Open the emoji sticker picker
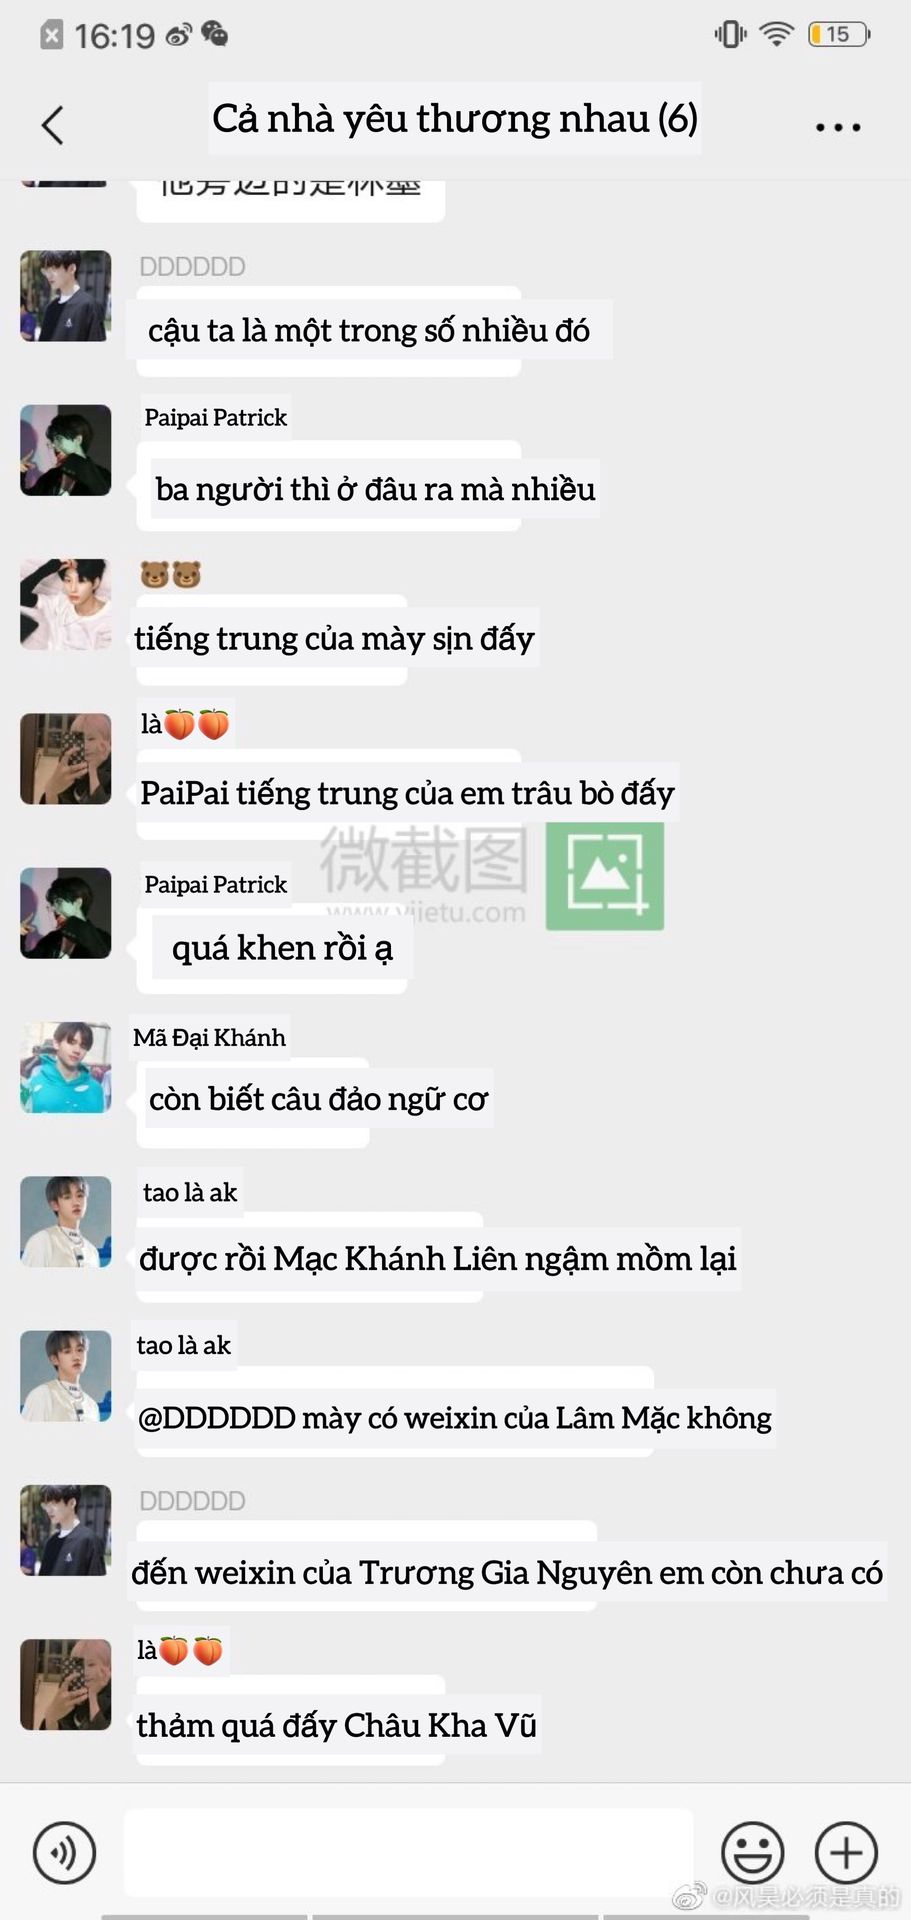The width and height of the screenshot is (911, 1920). click(752, 1852)
